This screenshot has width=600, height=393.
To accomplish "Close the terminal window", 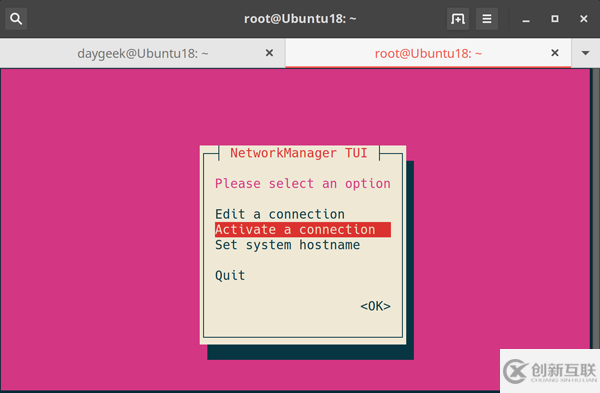I will coord(584,18).
